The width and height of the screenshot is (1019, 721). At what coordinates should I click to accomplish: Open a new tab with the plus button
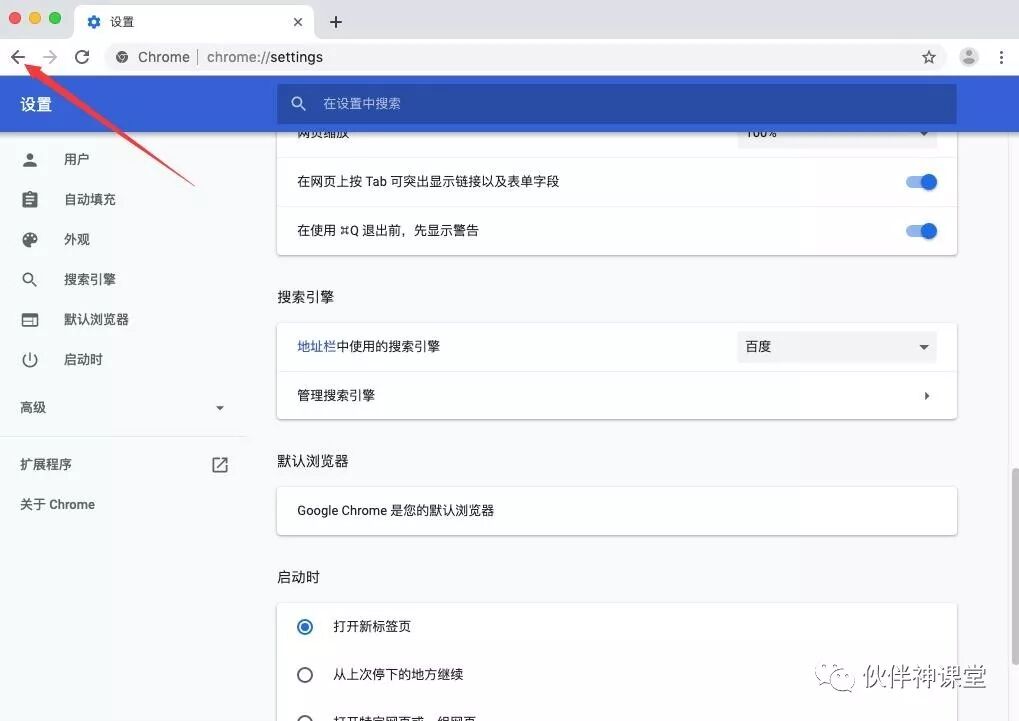335,22
